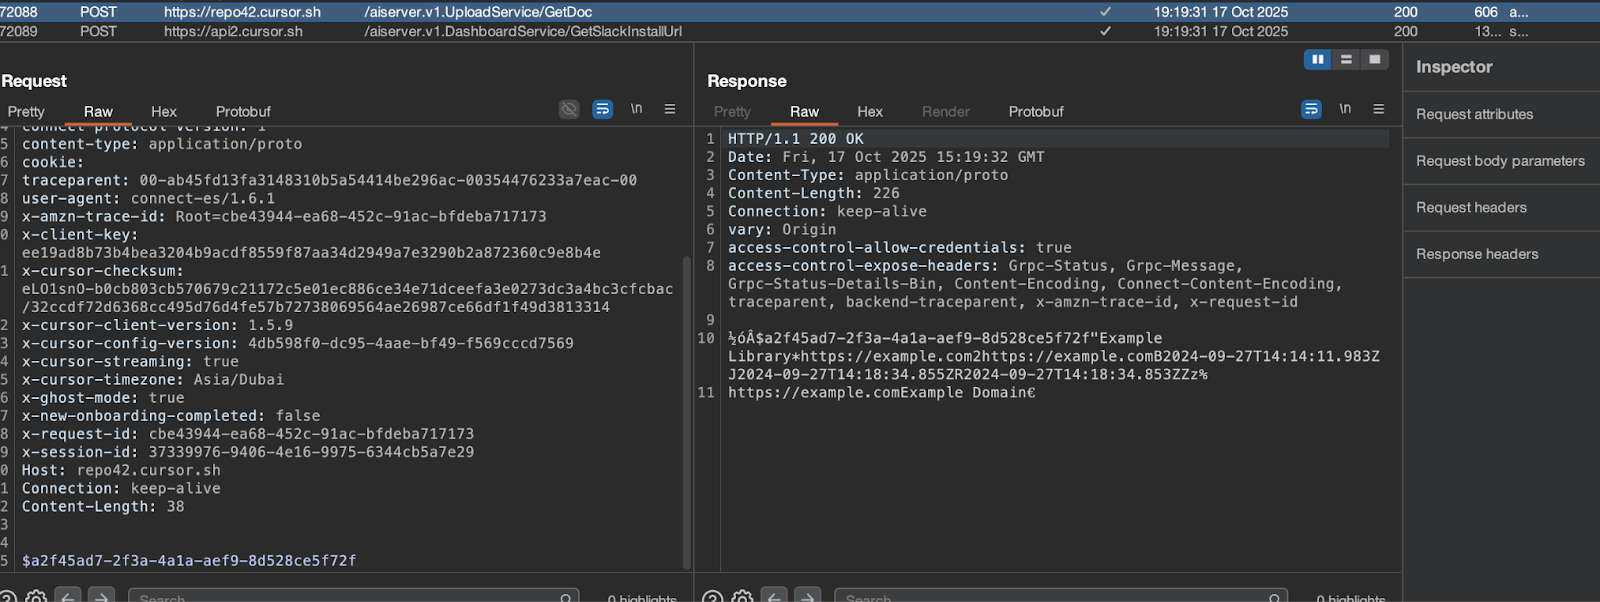
Task: Open the Protobuf tab in Response
Action: click(x=1036, y=111)
